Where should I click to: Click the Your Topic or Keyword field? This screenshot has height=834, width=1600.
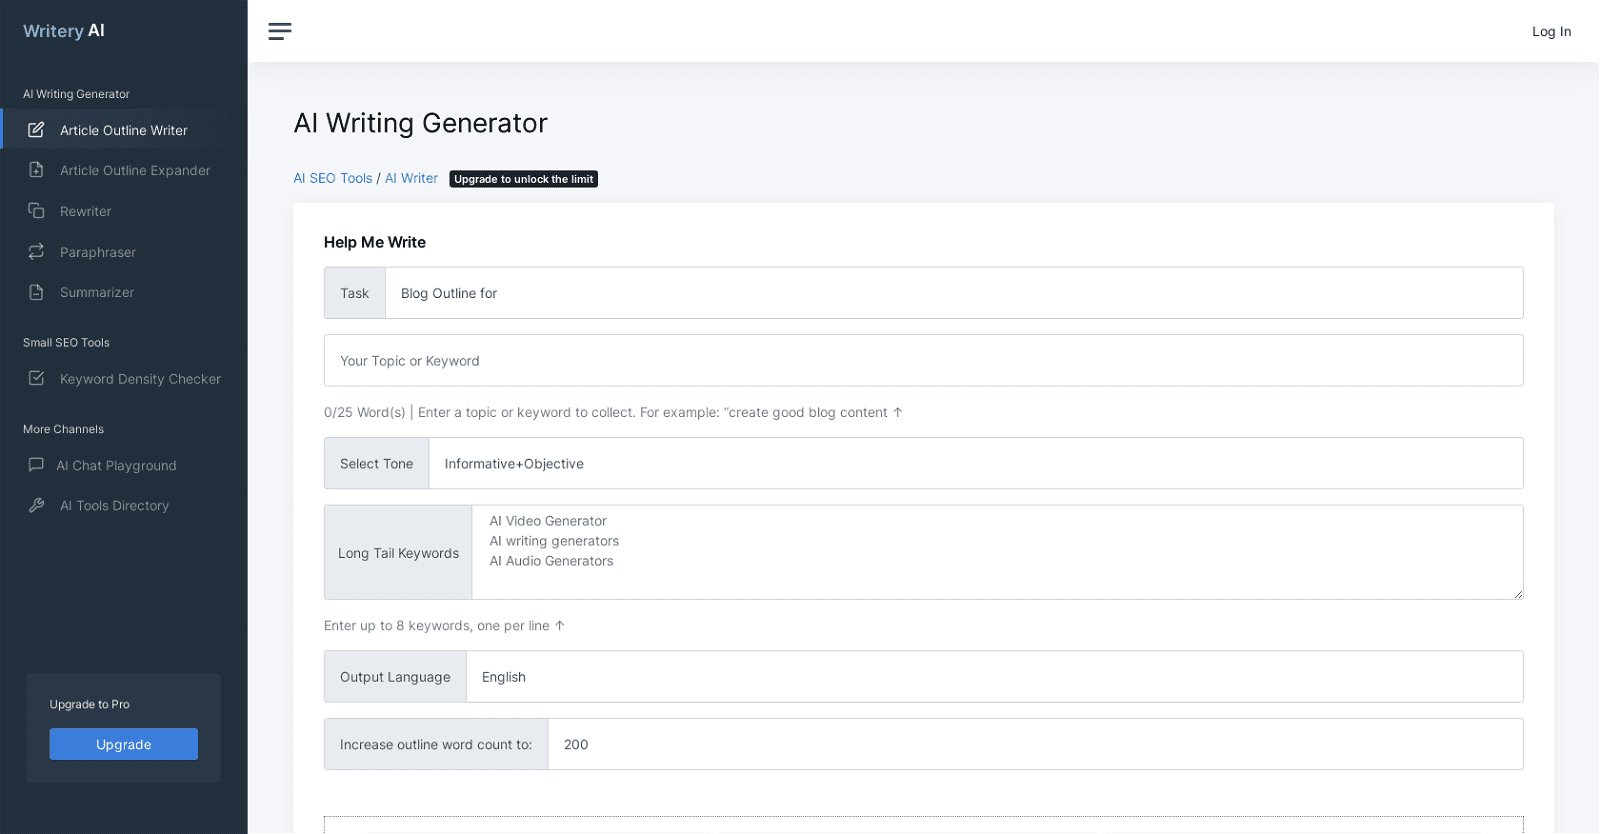point(923,361)
